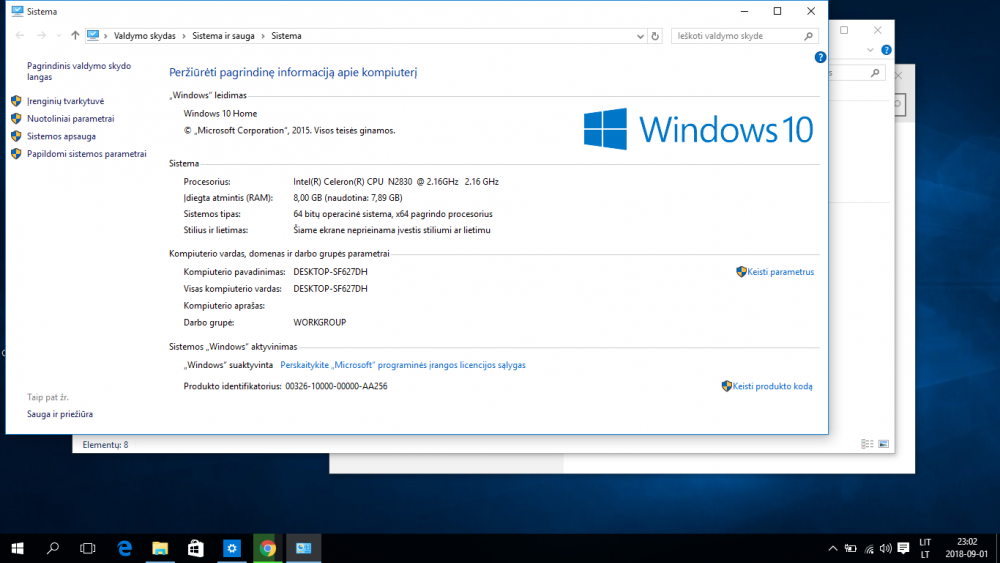The height and width of the screenshot is (563, 1000).
Task: Expand ribbon chevron in background window
Action: 870,50
